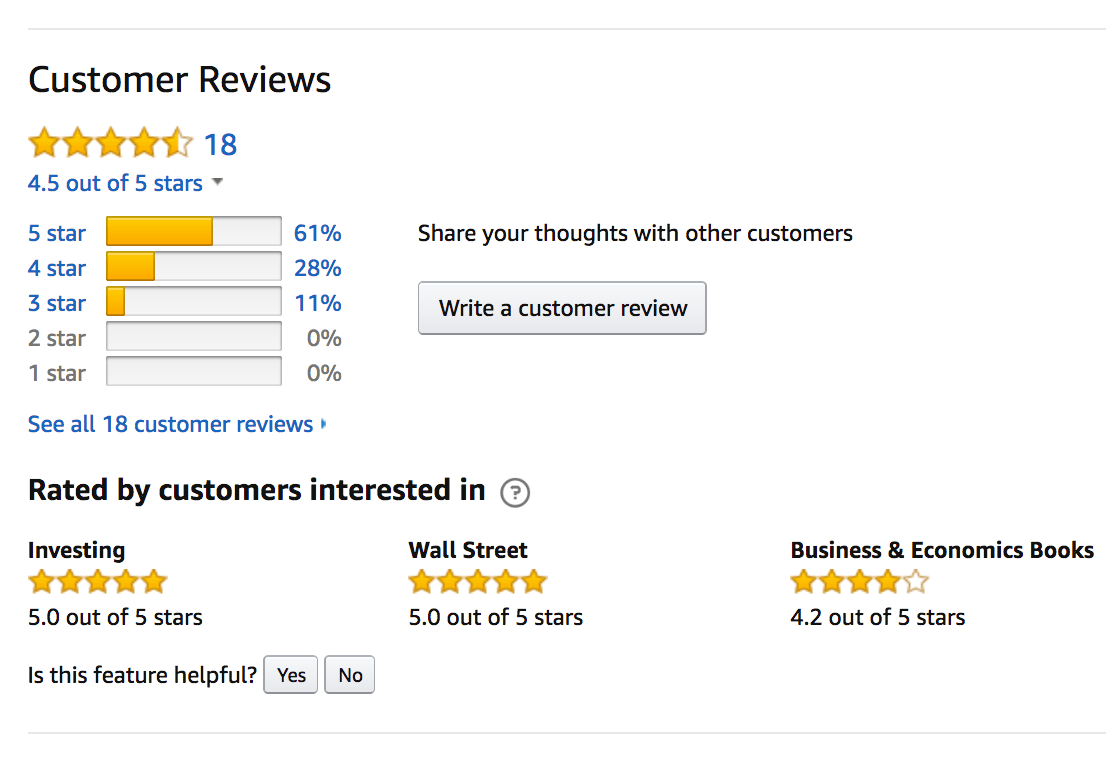Click the arrow after See all 18 customer reviews
Image resolution: width=1106 pixels, height=762 pixels.
(323, 425)
